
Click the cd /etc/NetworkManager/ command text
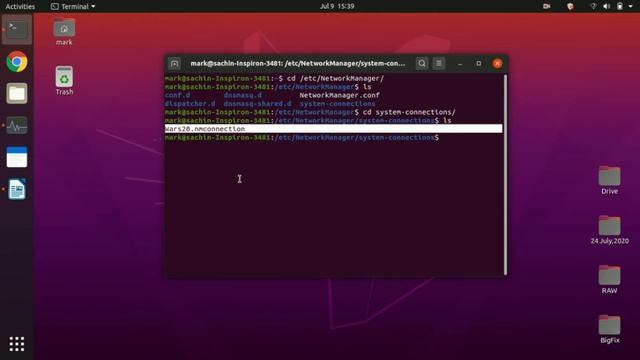pos(336,78)
